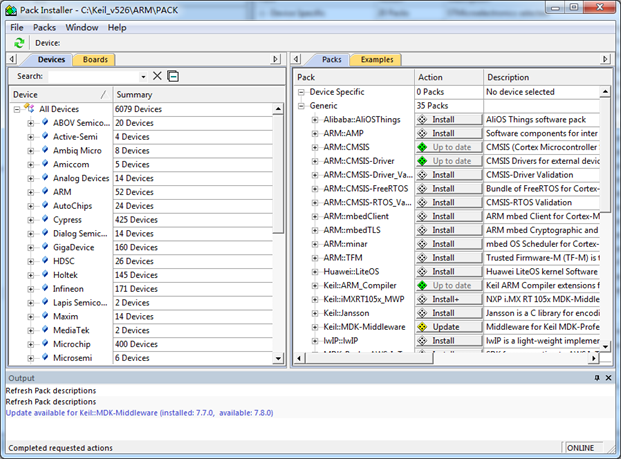Expand the Cypress device vendor node

tap(31, 220)
